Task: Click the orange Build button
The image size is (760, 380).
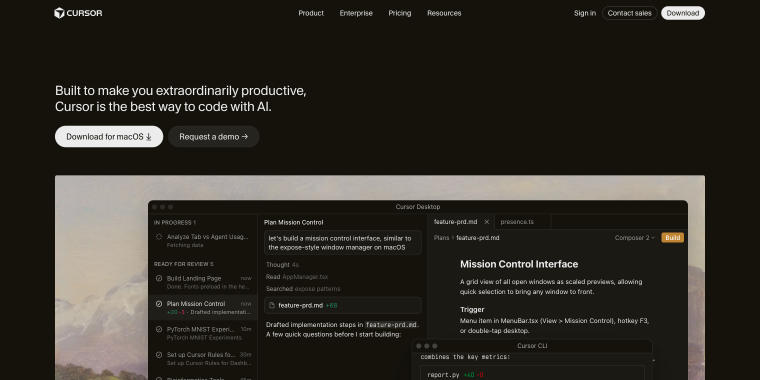Action: 672,238
